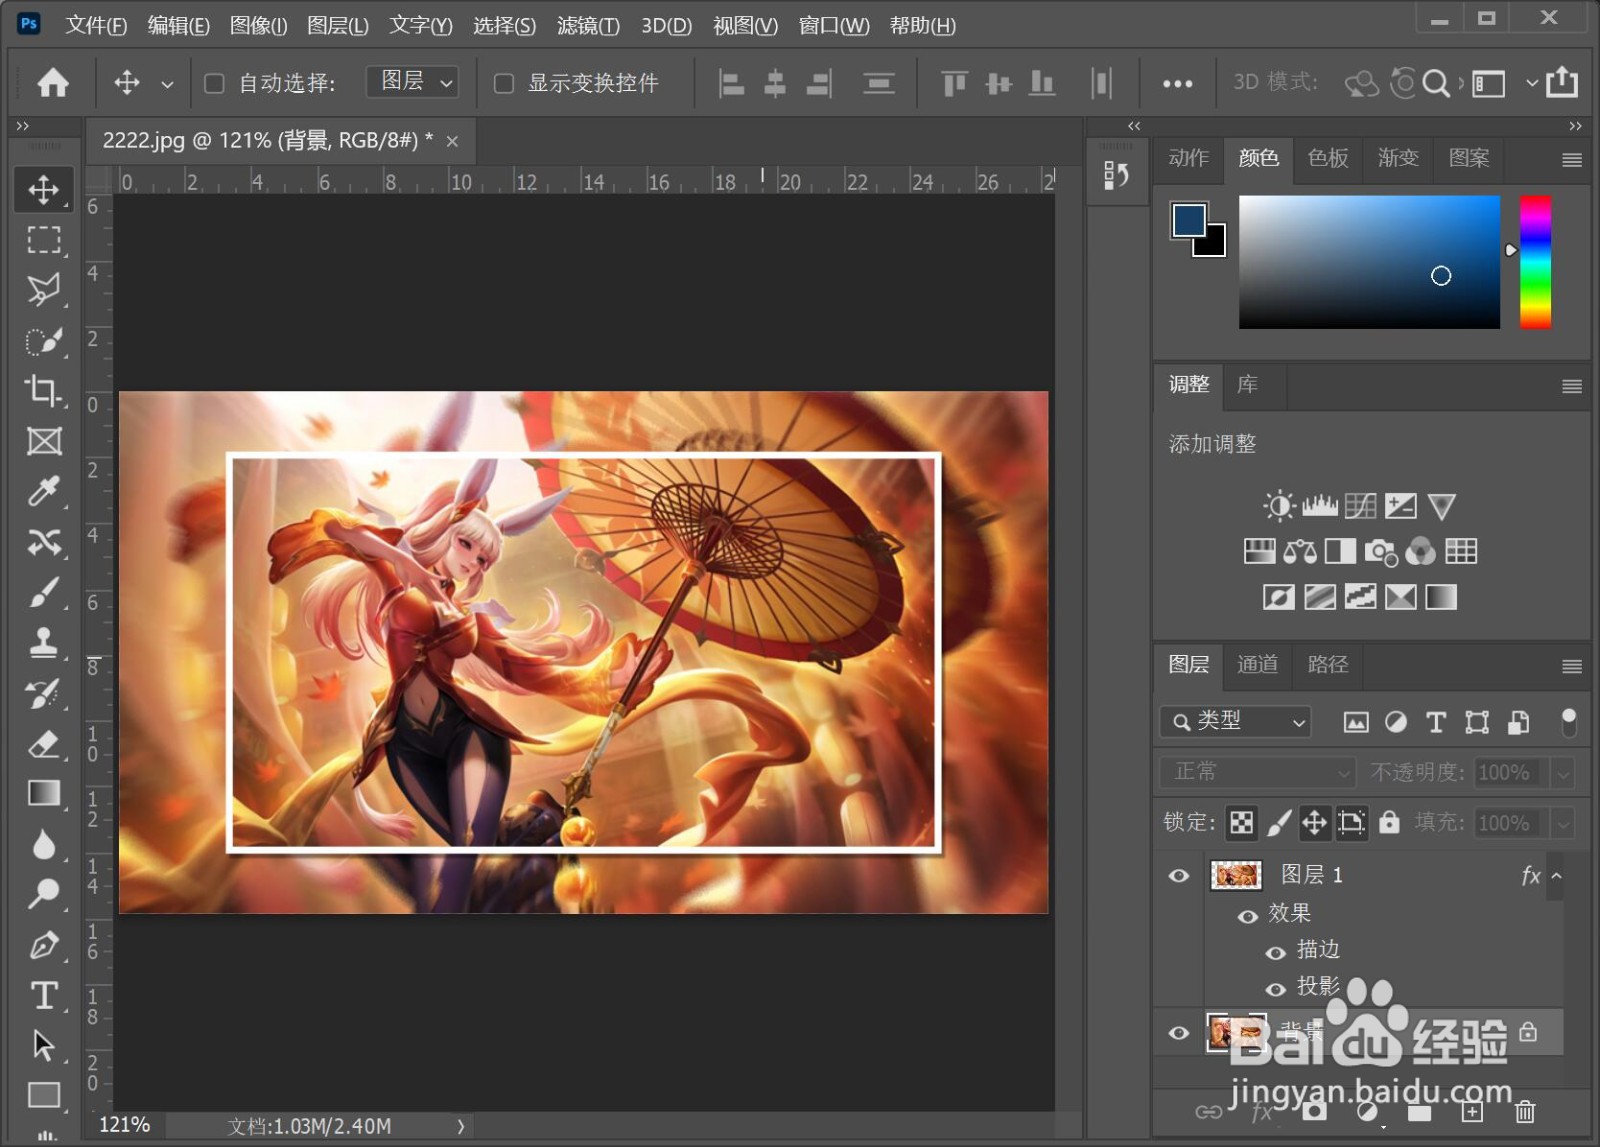1600x1147 pixels.
Task: Select the Gradient tool
Action: click(44, 793)
